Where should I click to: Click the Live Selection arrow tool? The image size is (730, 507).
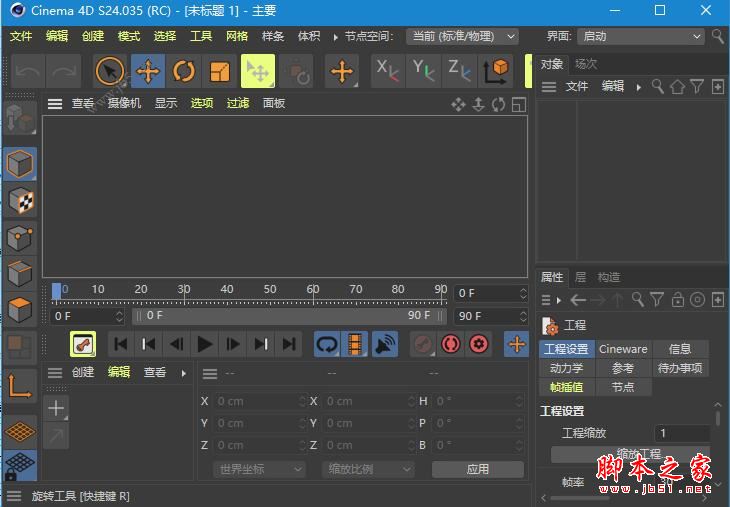[110, 71]
